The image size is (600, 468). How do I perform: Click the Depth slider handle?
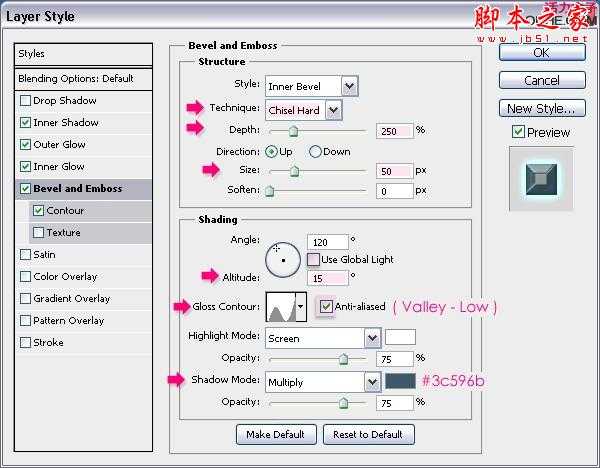(293, 131)
